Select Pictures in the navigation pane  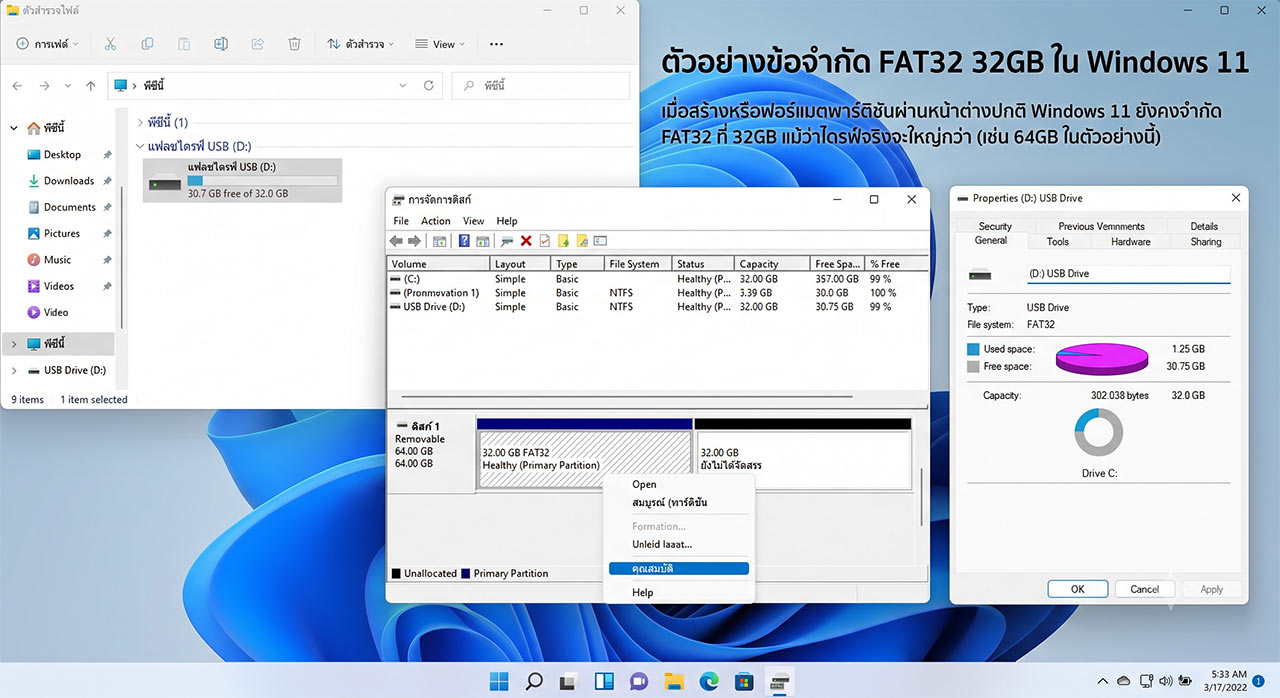point(62,233)
